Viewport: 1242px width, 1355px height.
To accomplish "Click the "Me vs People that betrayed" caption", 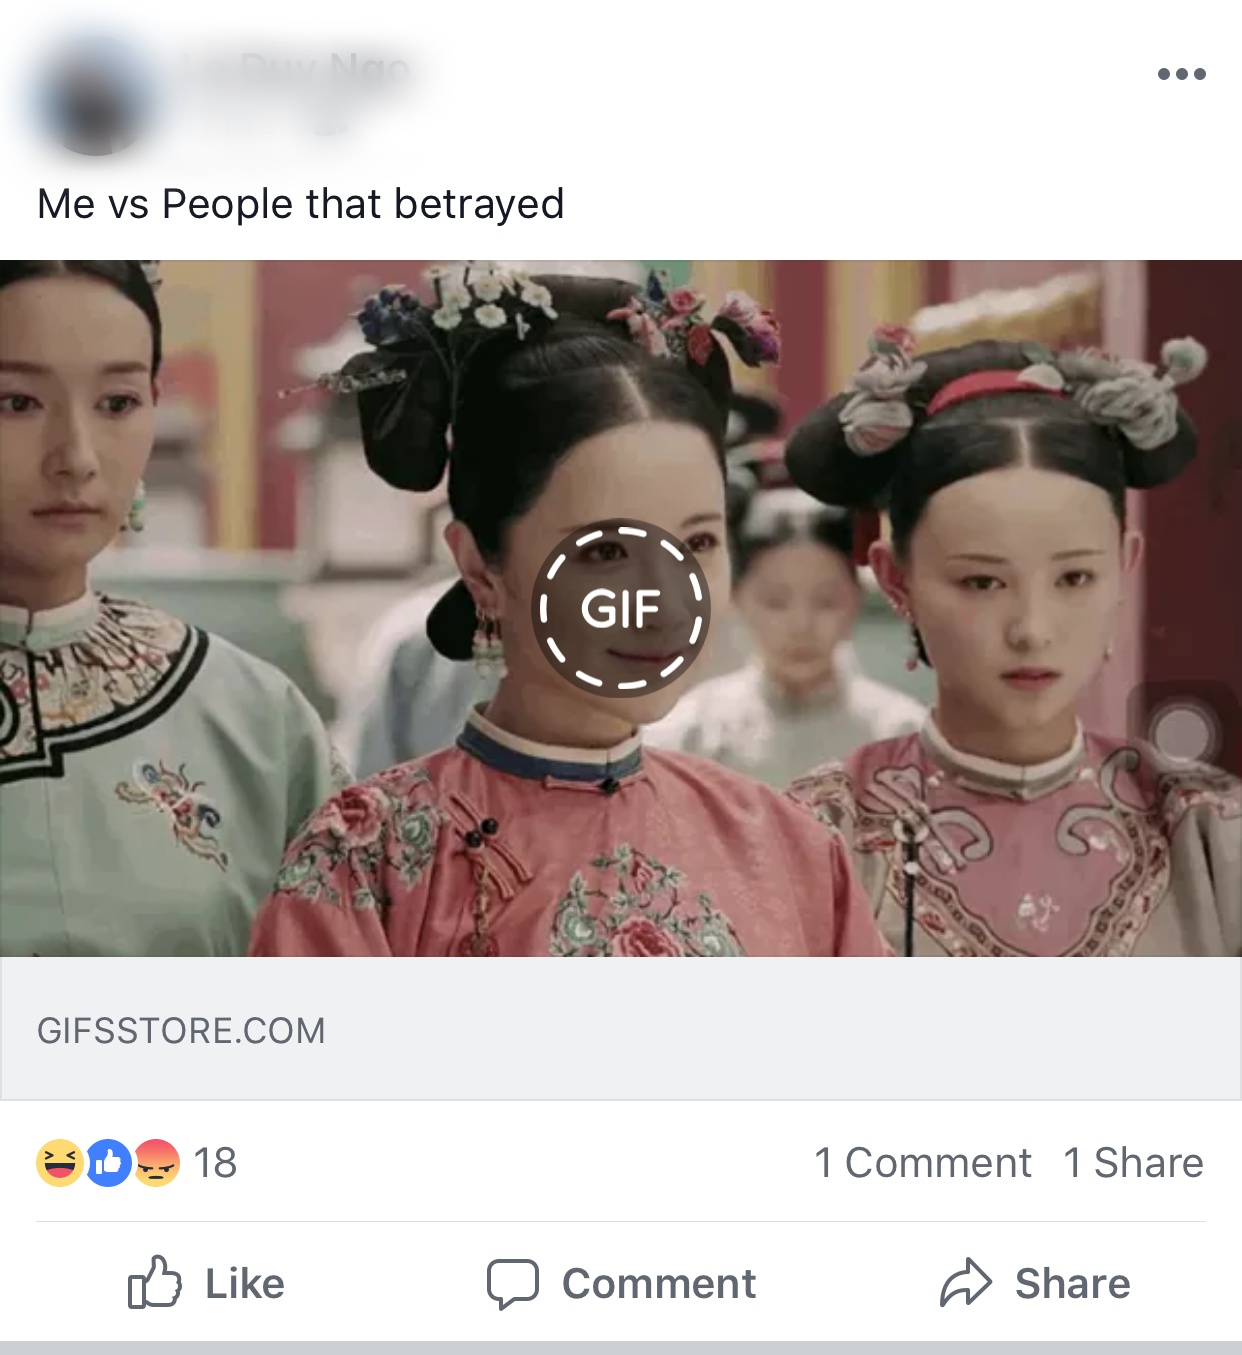I will pos(301,204).
